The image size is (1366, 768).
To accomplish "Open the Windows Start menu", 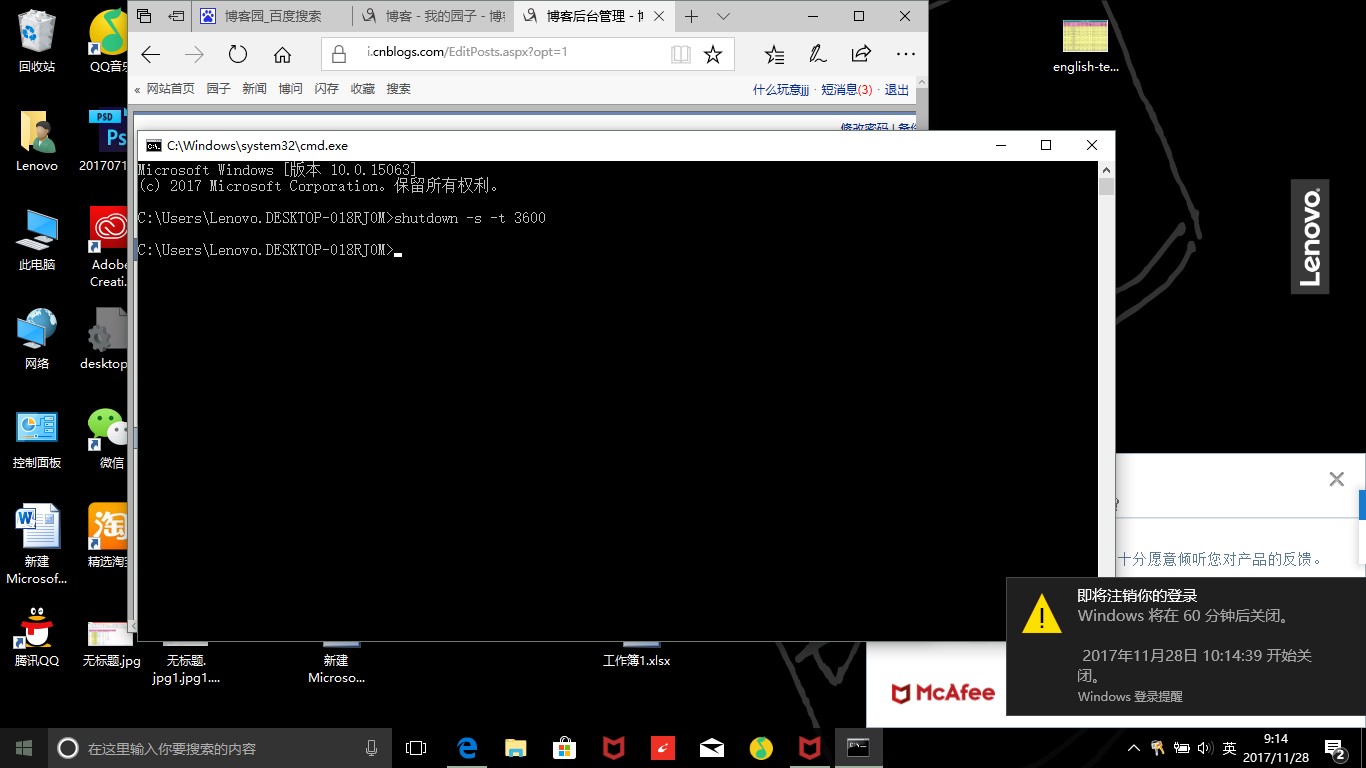I will click(24, 747).
